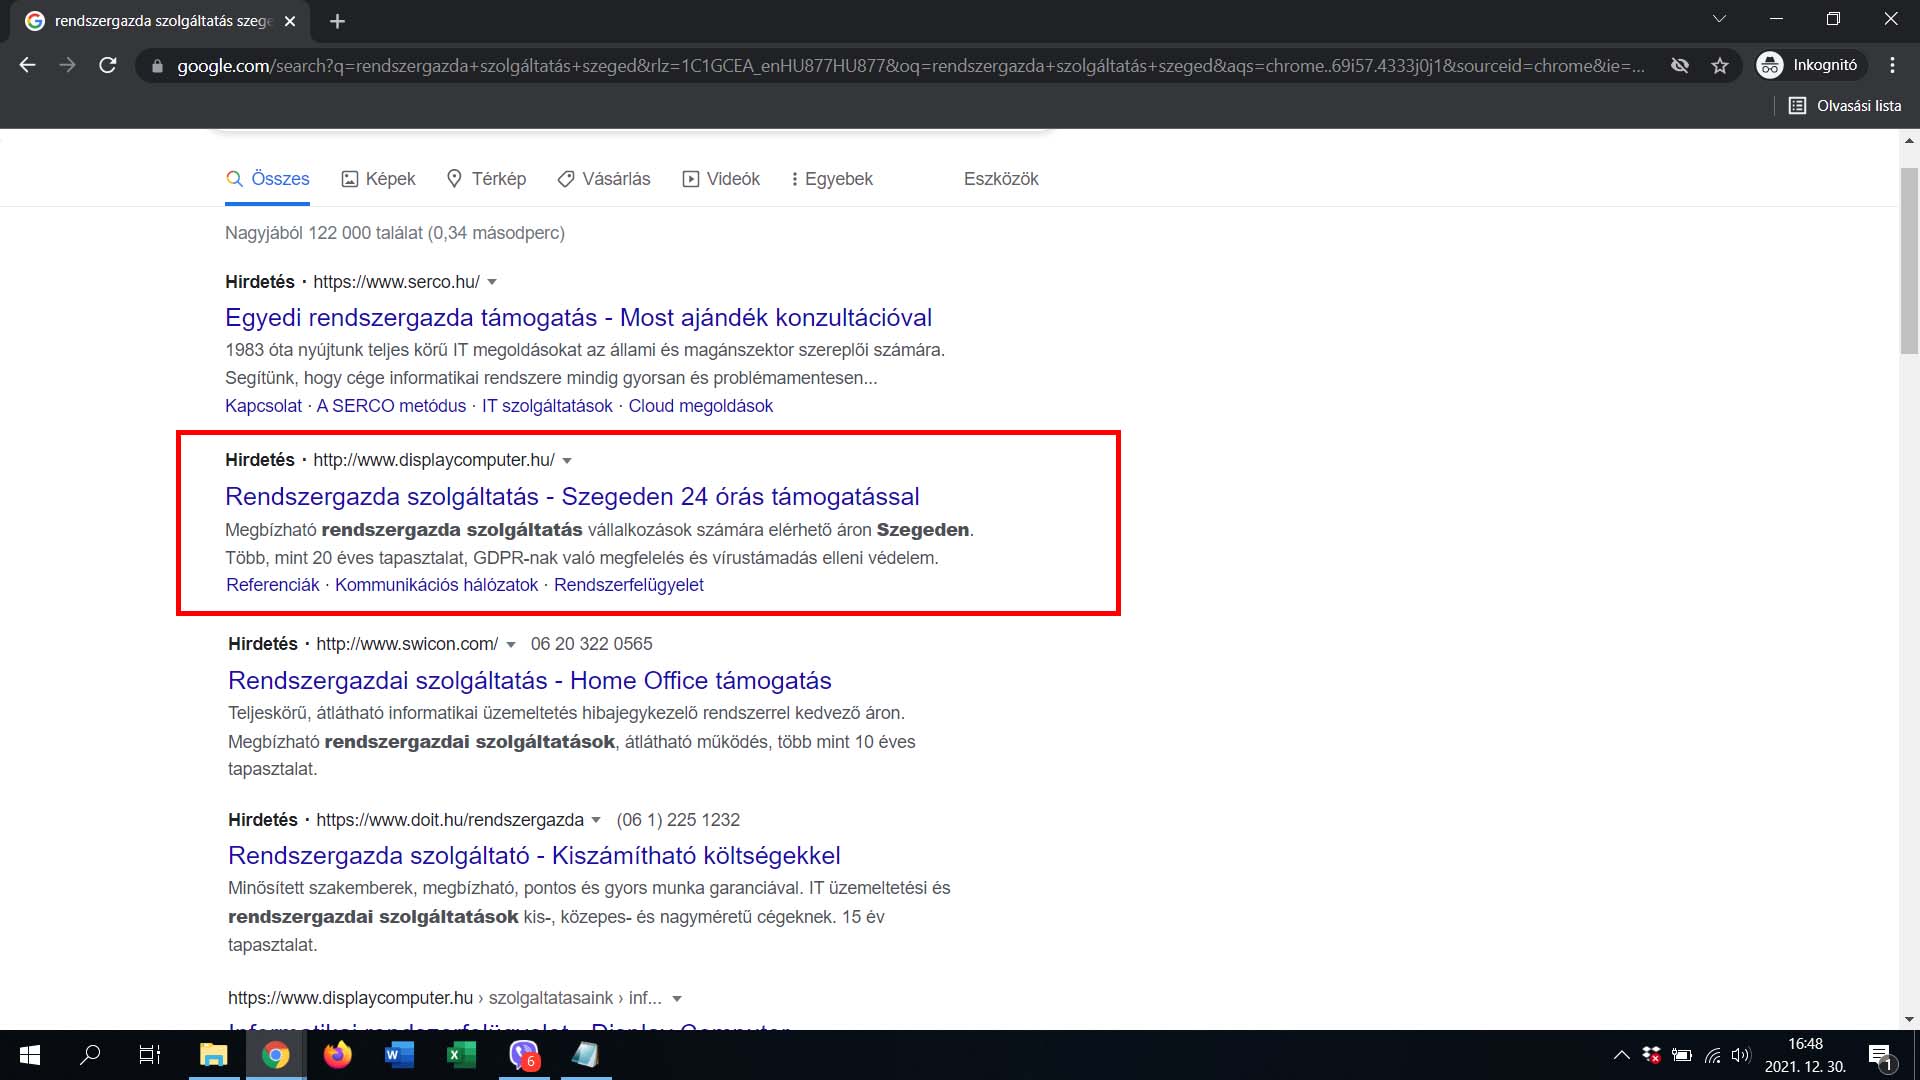Open Rendszergazda szolgáltatás Szegeden ad title
The image size is (1920, 1080).
coord(572,497)
